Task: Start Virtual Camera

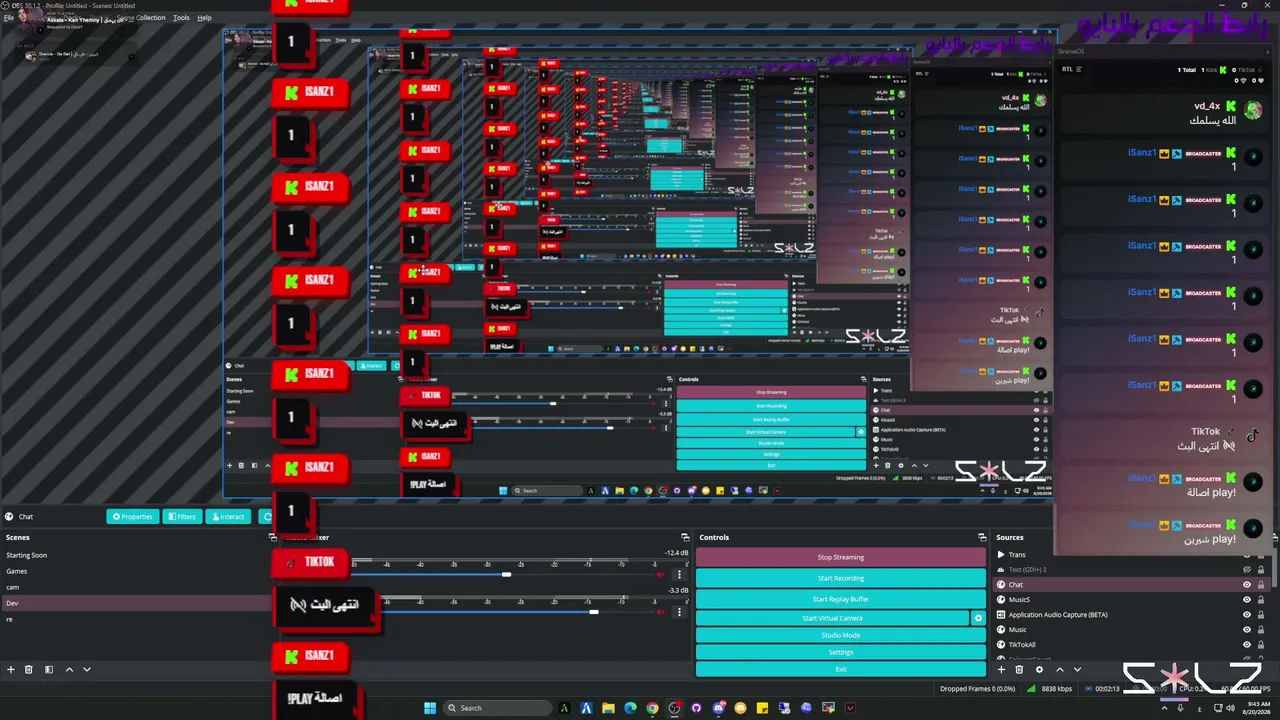Action: pyautogui.click(x=832, y=618)
